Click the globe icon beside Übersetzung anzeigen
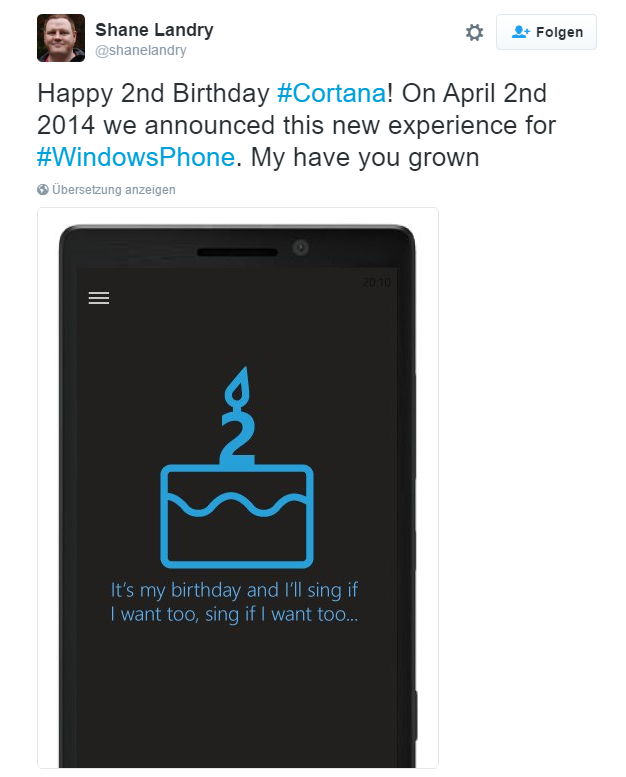The width and height of the screenshot is (626, 777). click(43, 189)
